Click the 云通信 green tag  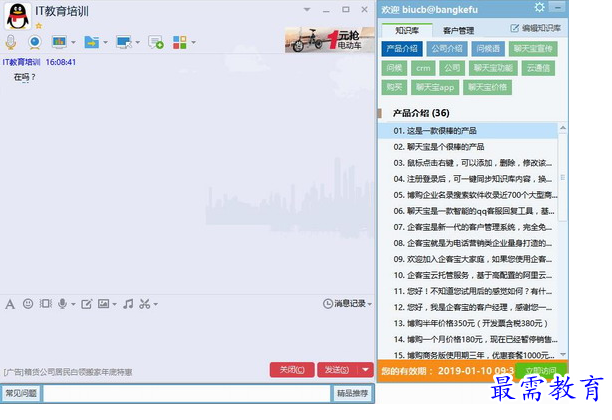pyautogui.click(x=538, y=68)
